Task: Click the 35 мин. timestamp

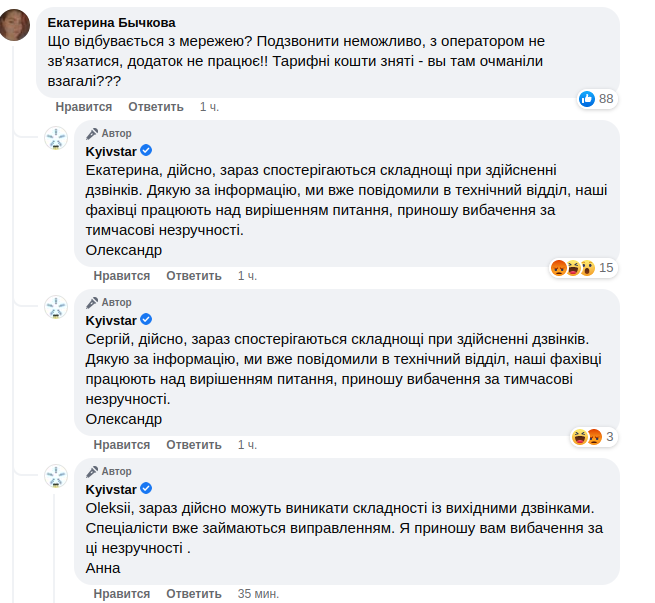Action: [258, 594]
